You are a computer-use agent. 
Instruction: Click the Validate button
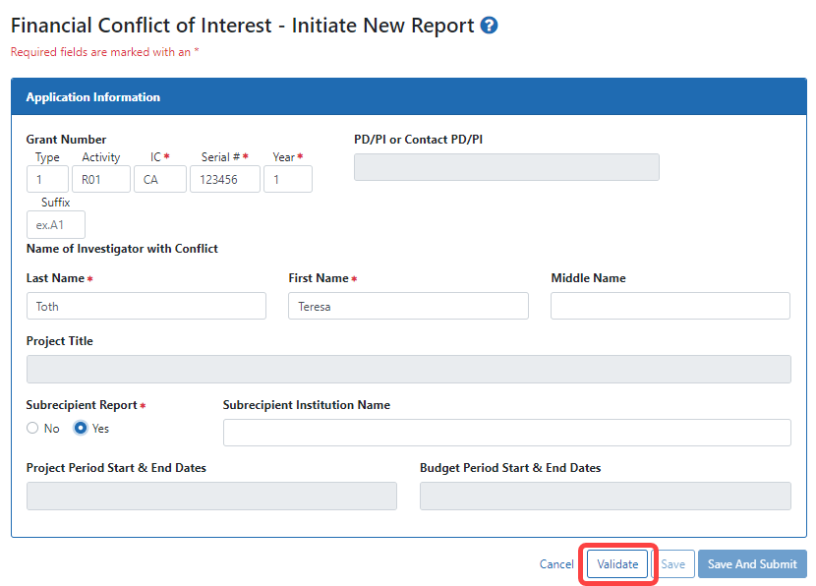pos(617,564)
